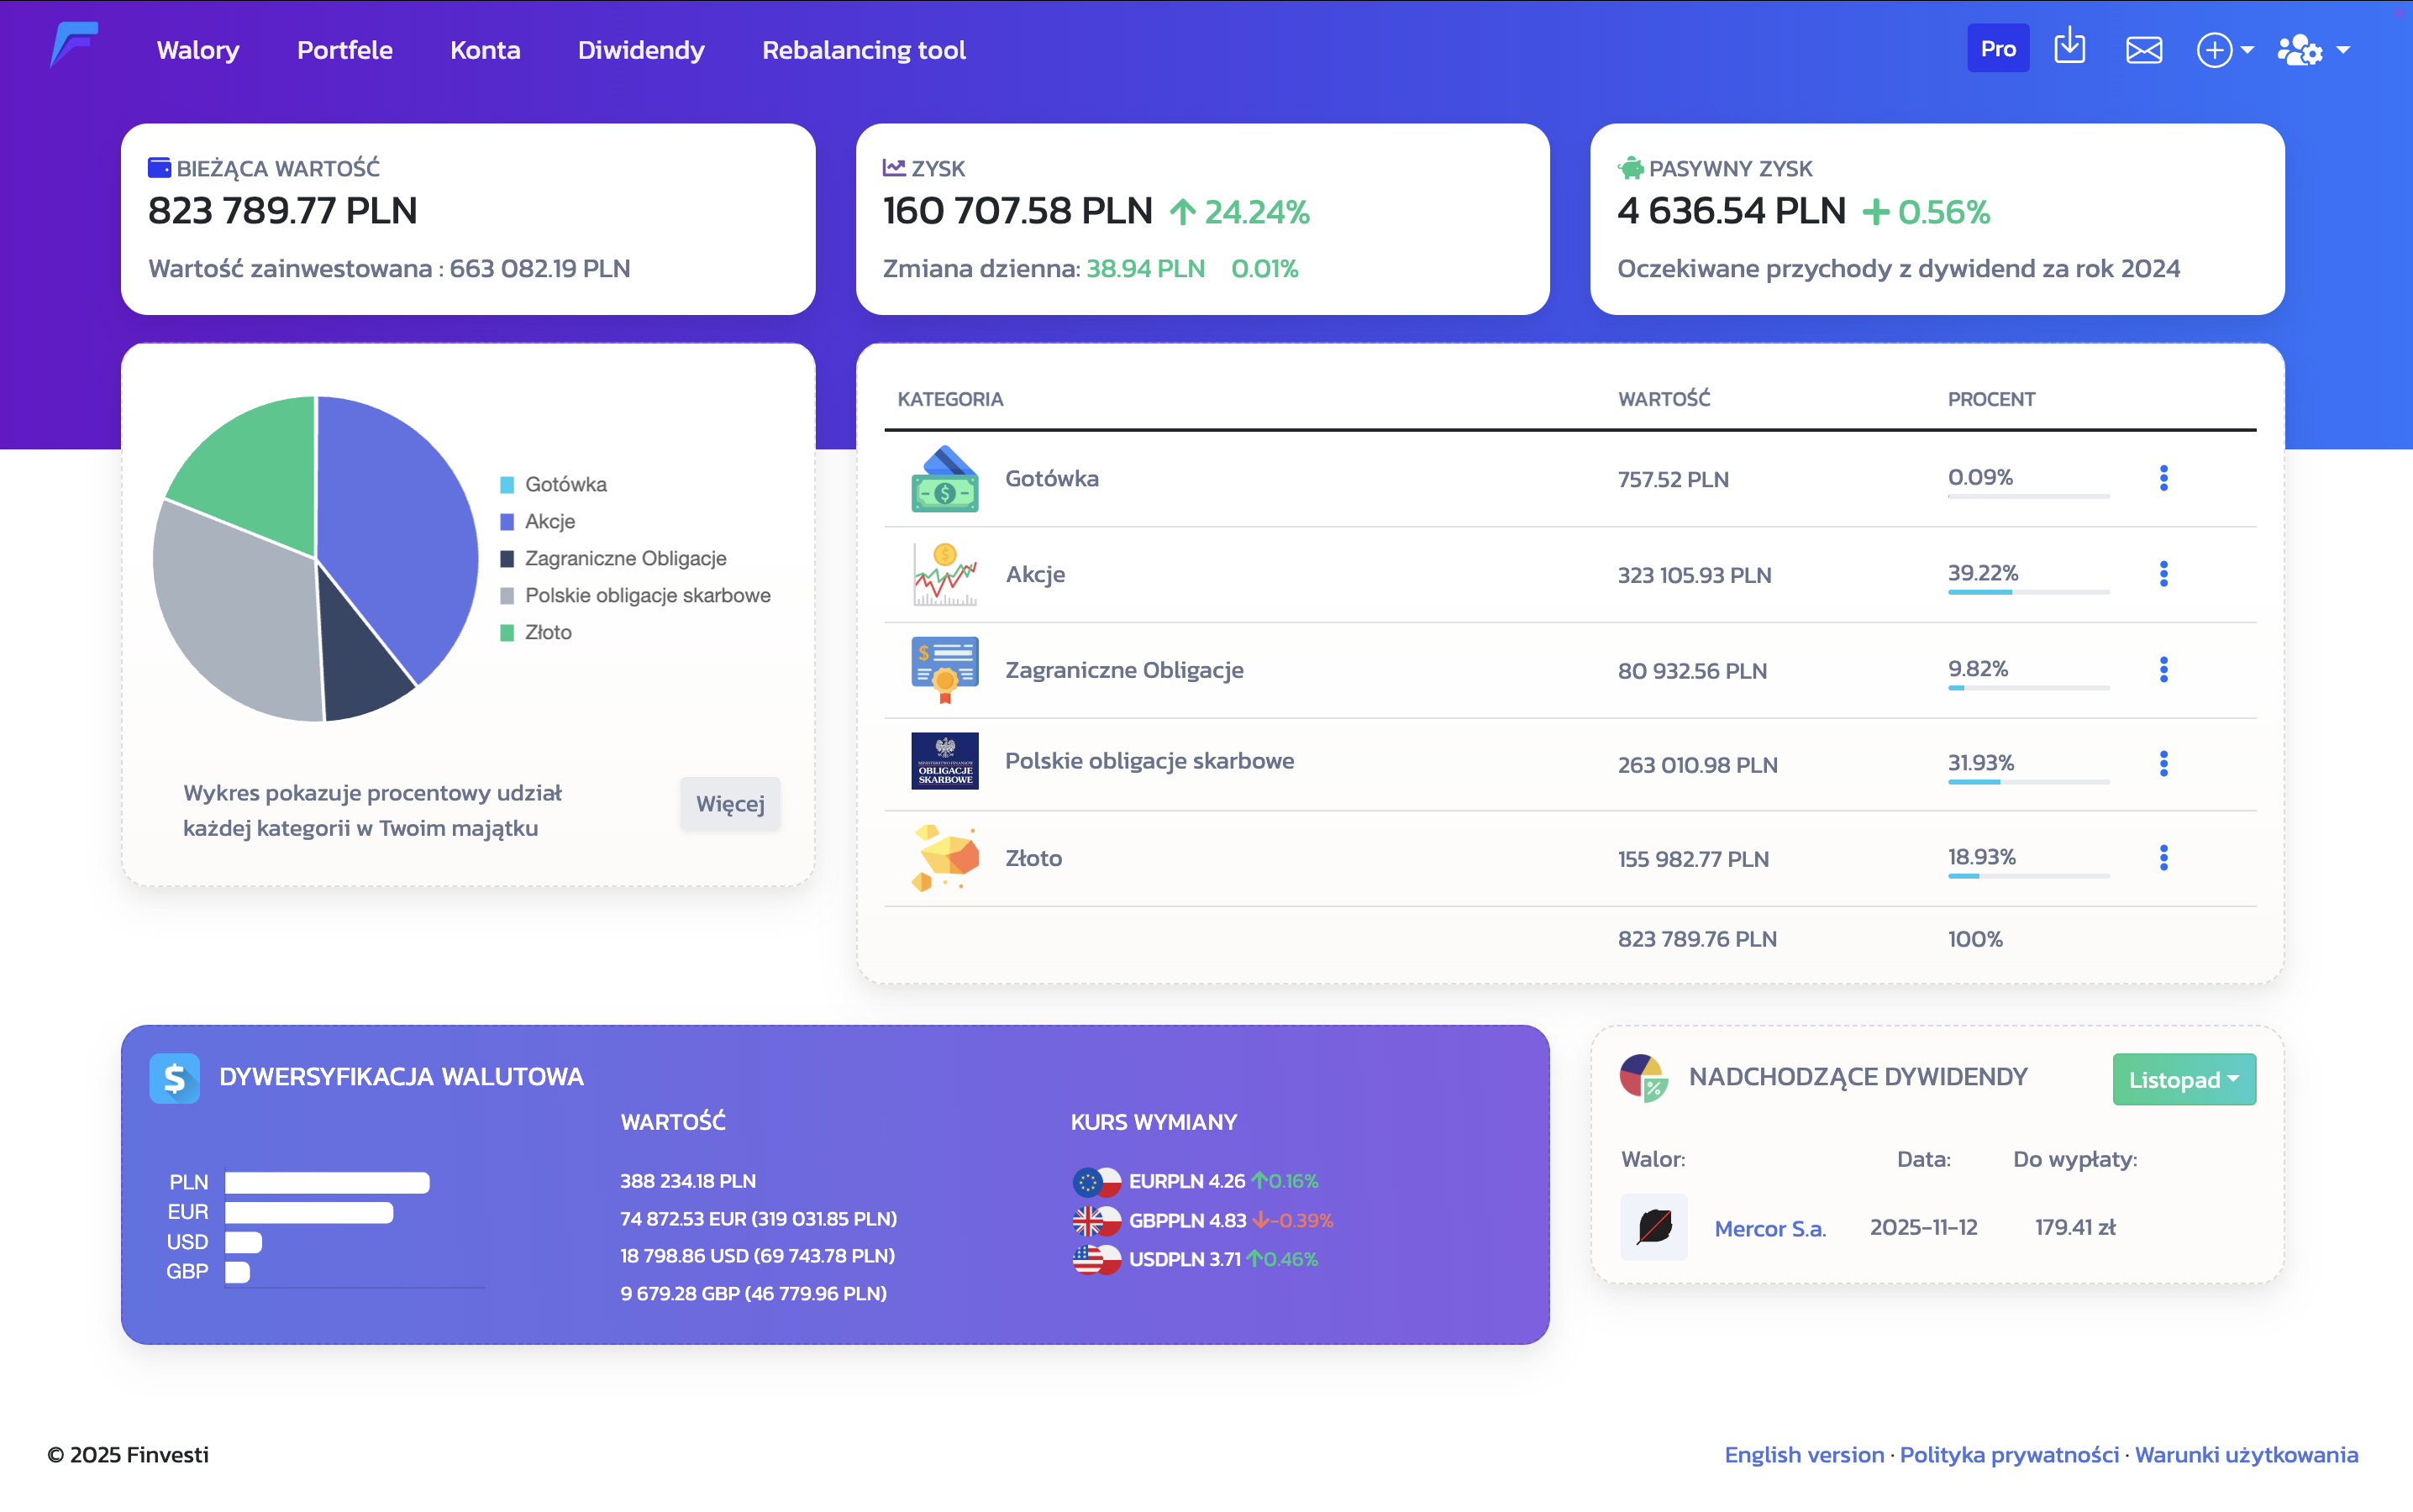
Task: Switch to English version link
Action: [1803, 1454]
